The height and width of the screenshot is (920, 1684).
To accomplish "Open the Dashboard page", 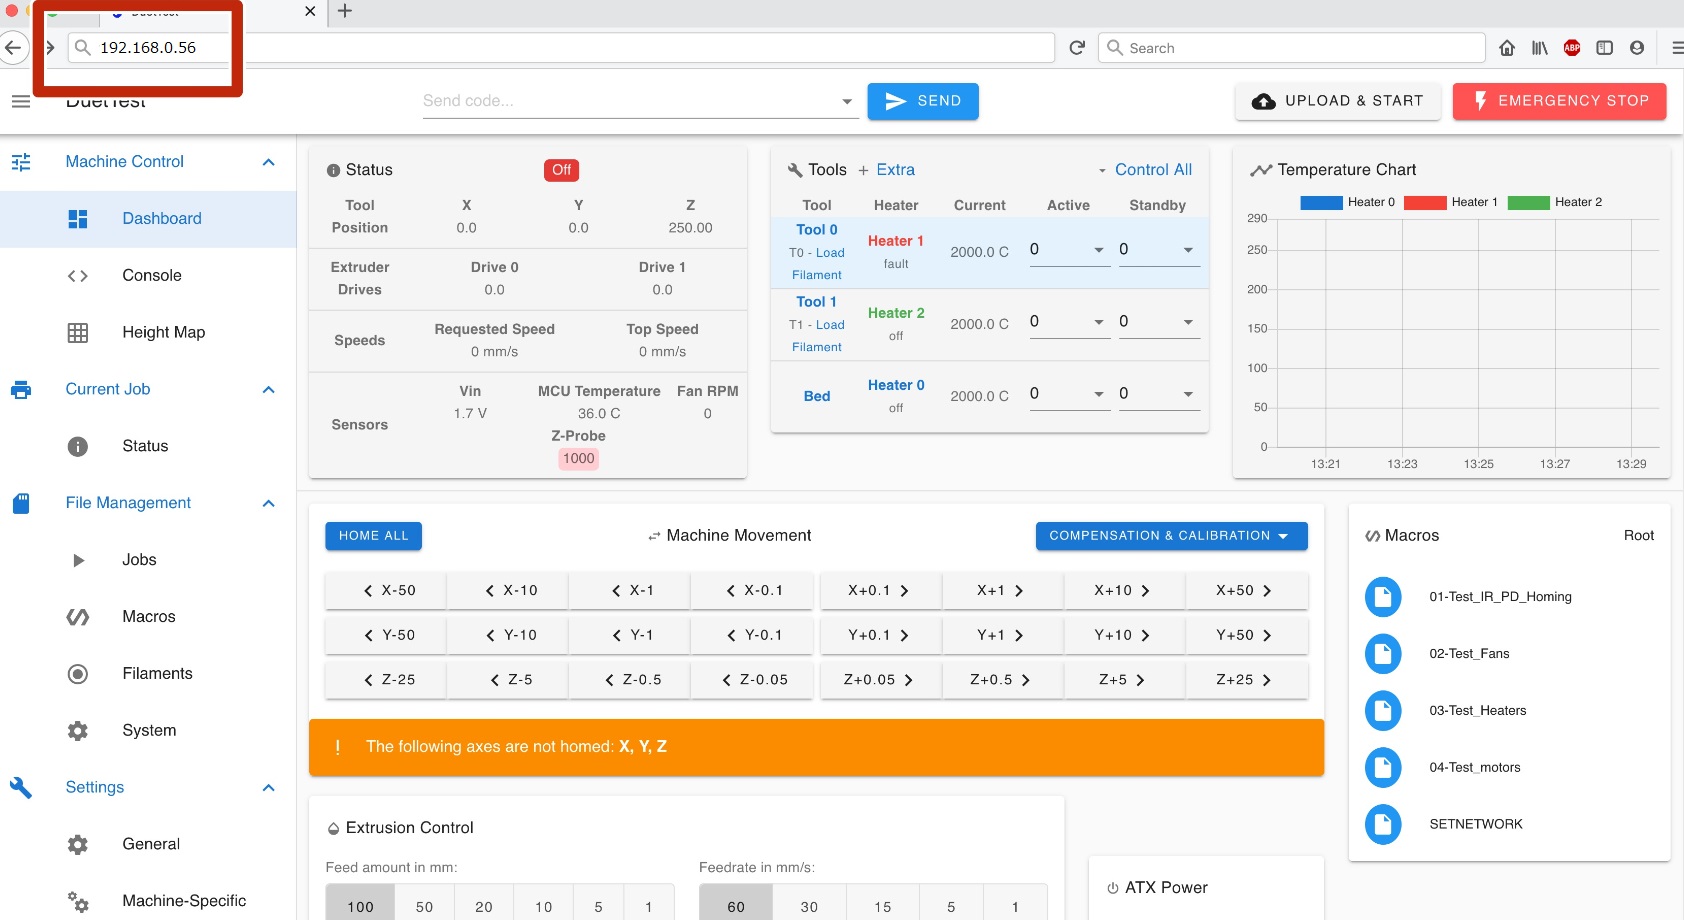I will [148, 219].
